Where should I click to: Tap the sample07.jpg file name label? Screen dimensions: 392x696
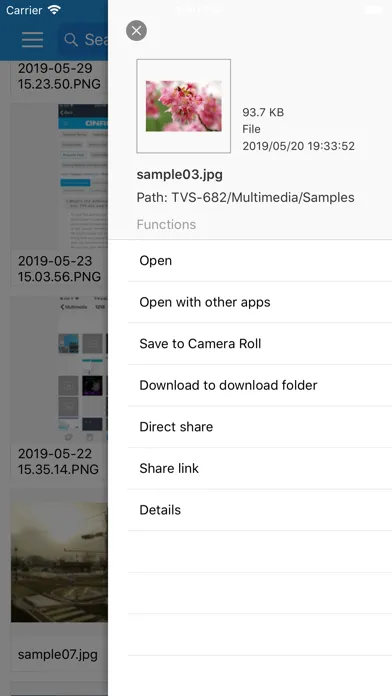[x=58, y=654]
